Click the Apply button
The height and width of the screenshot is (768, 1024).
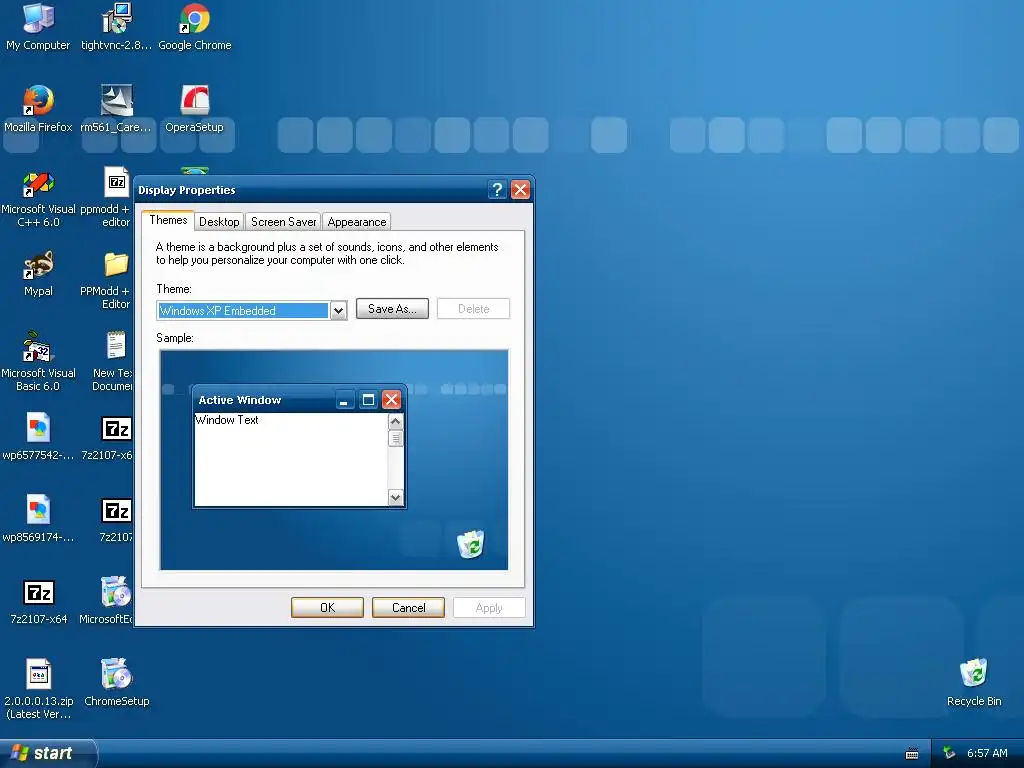pyautogui.click(x=489, y=607)
